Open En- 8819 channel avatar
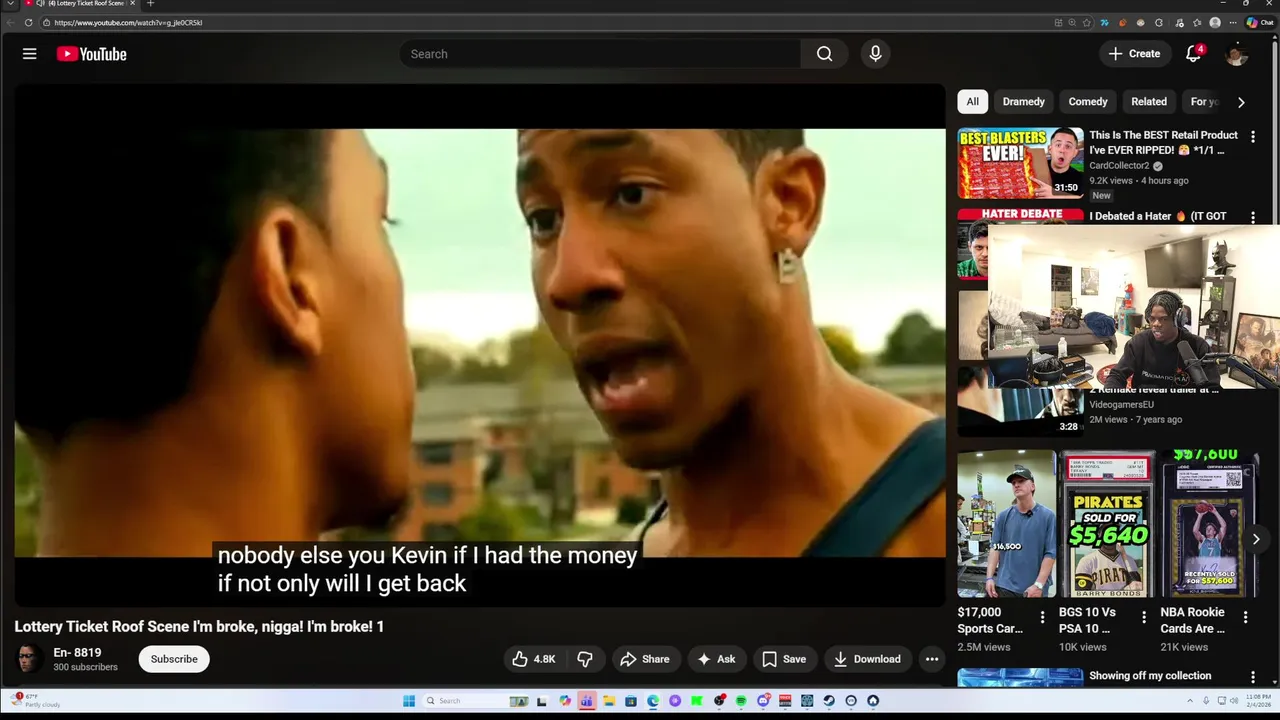This screenshot has width=1280, height=720. click(30, 659)
